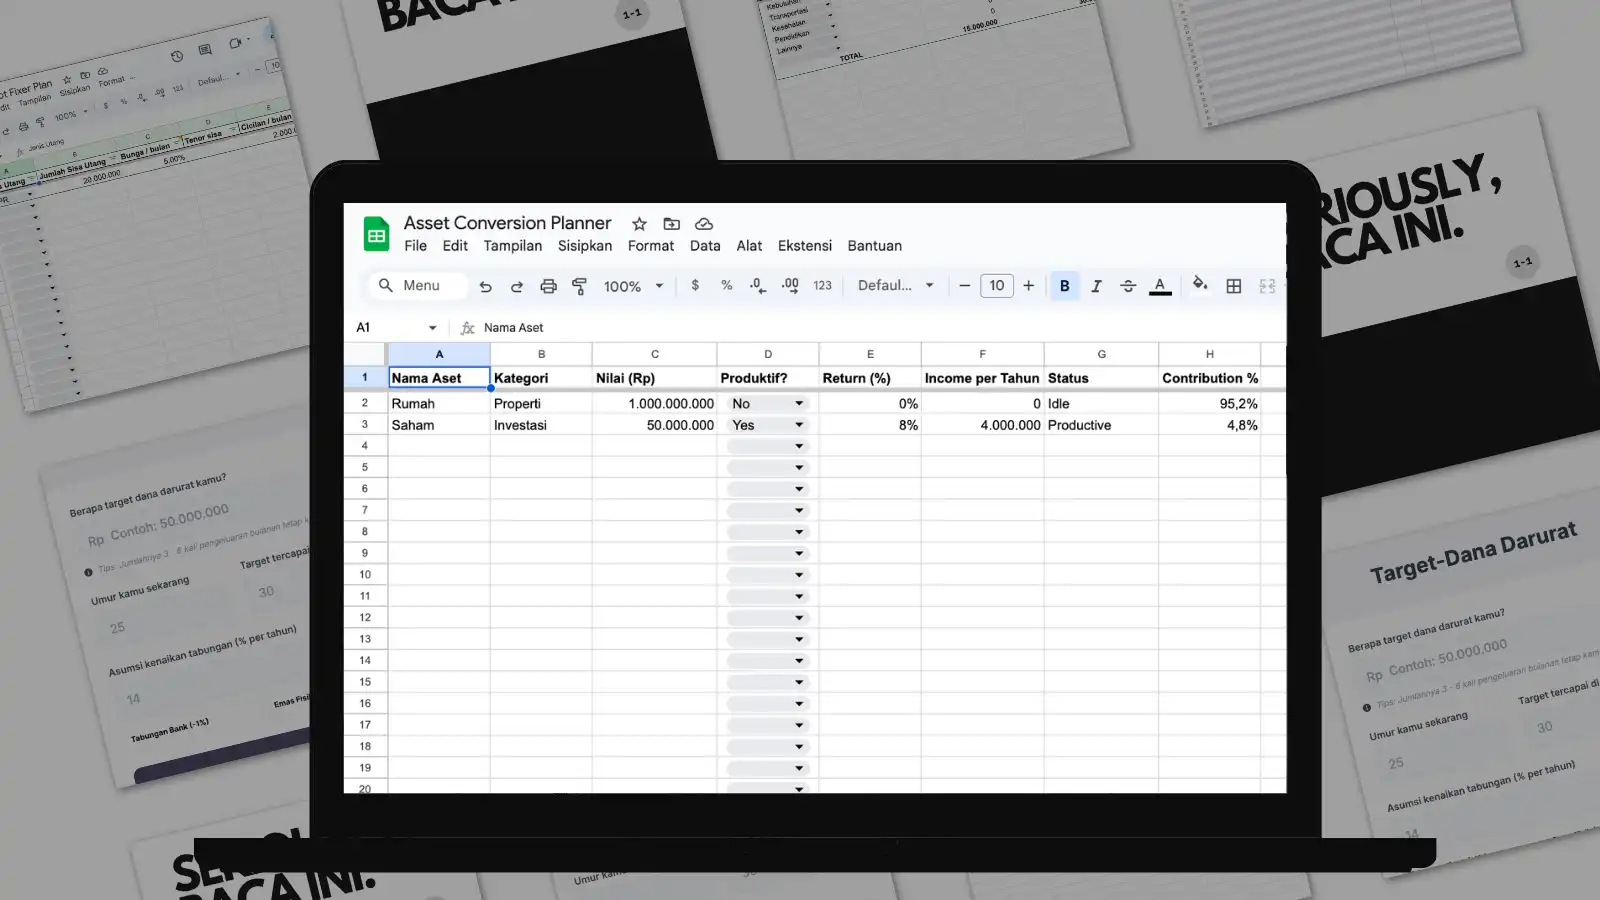
Task: Click the redo arrow icon
Action: [x=517, y=286]
